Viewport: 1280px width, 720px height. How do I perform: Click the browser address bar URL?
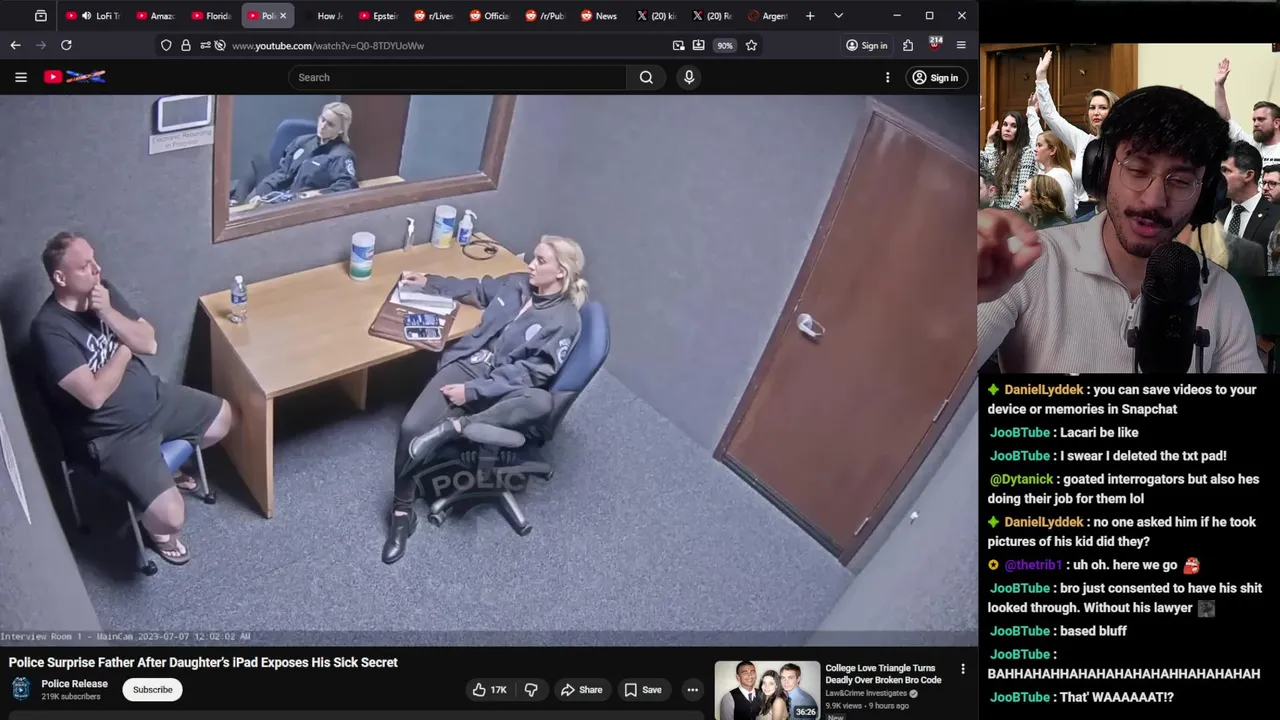[328, 45]
